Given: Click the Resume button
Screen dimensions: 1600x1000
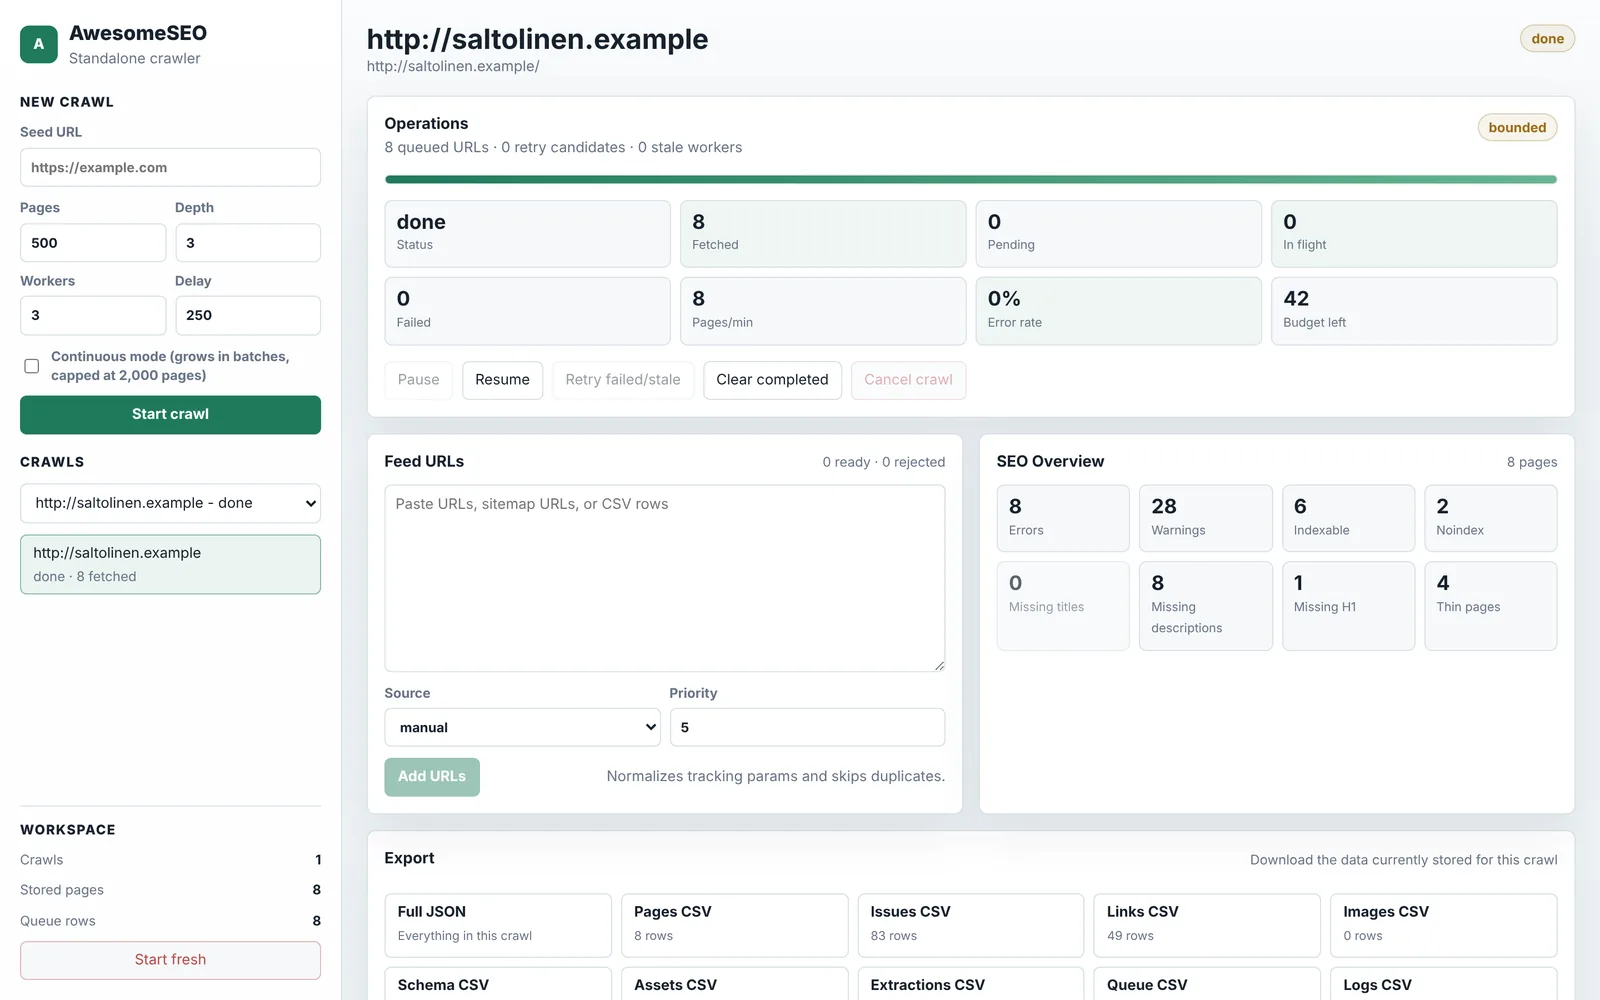Looking at the screenshot, I should point(502,380).
